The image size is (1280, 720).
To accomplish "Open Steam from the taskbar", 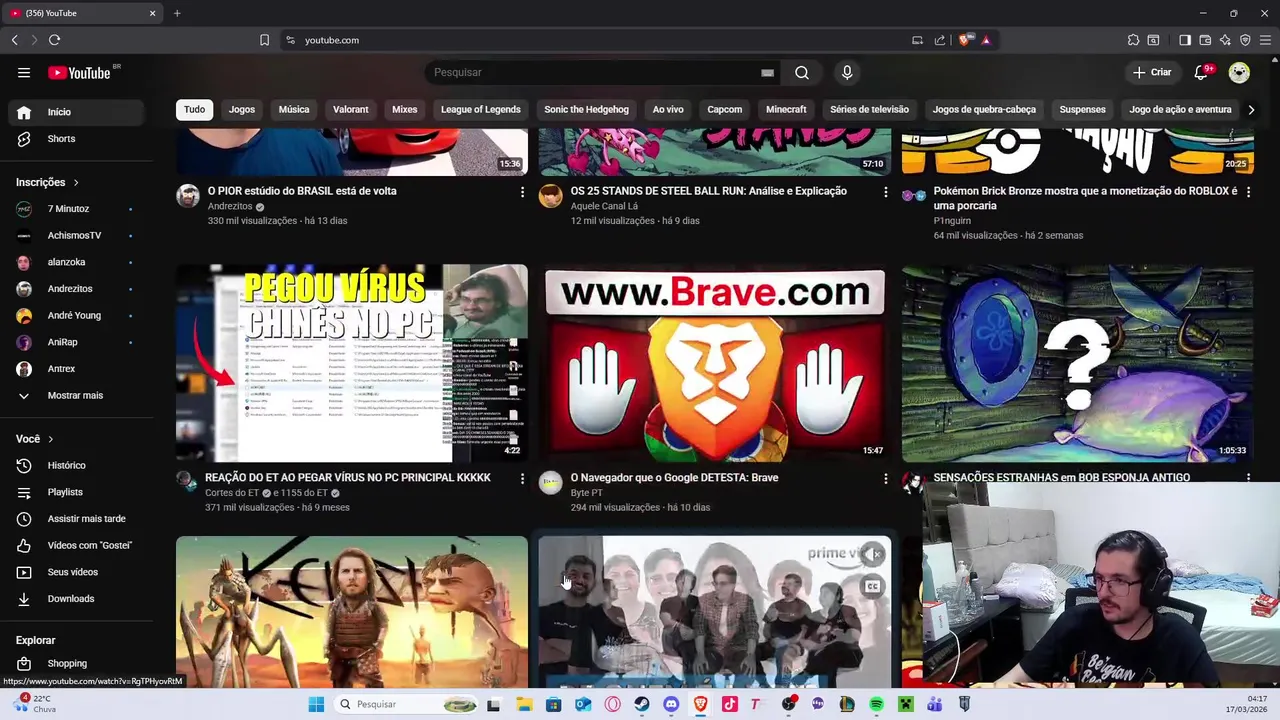I will [x=642, y=704].
